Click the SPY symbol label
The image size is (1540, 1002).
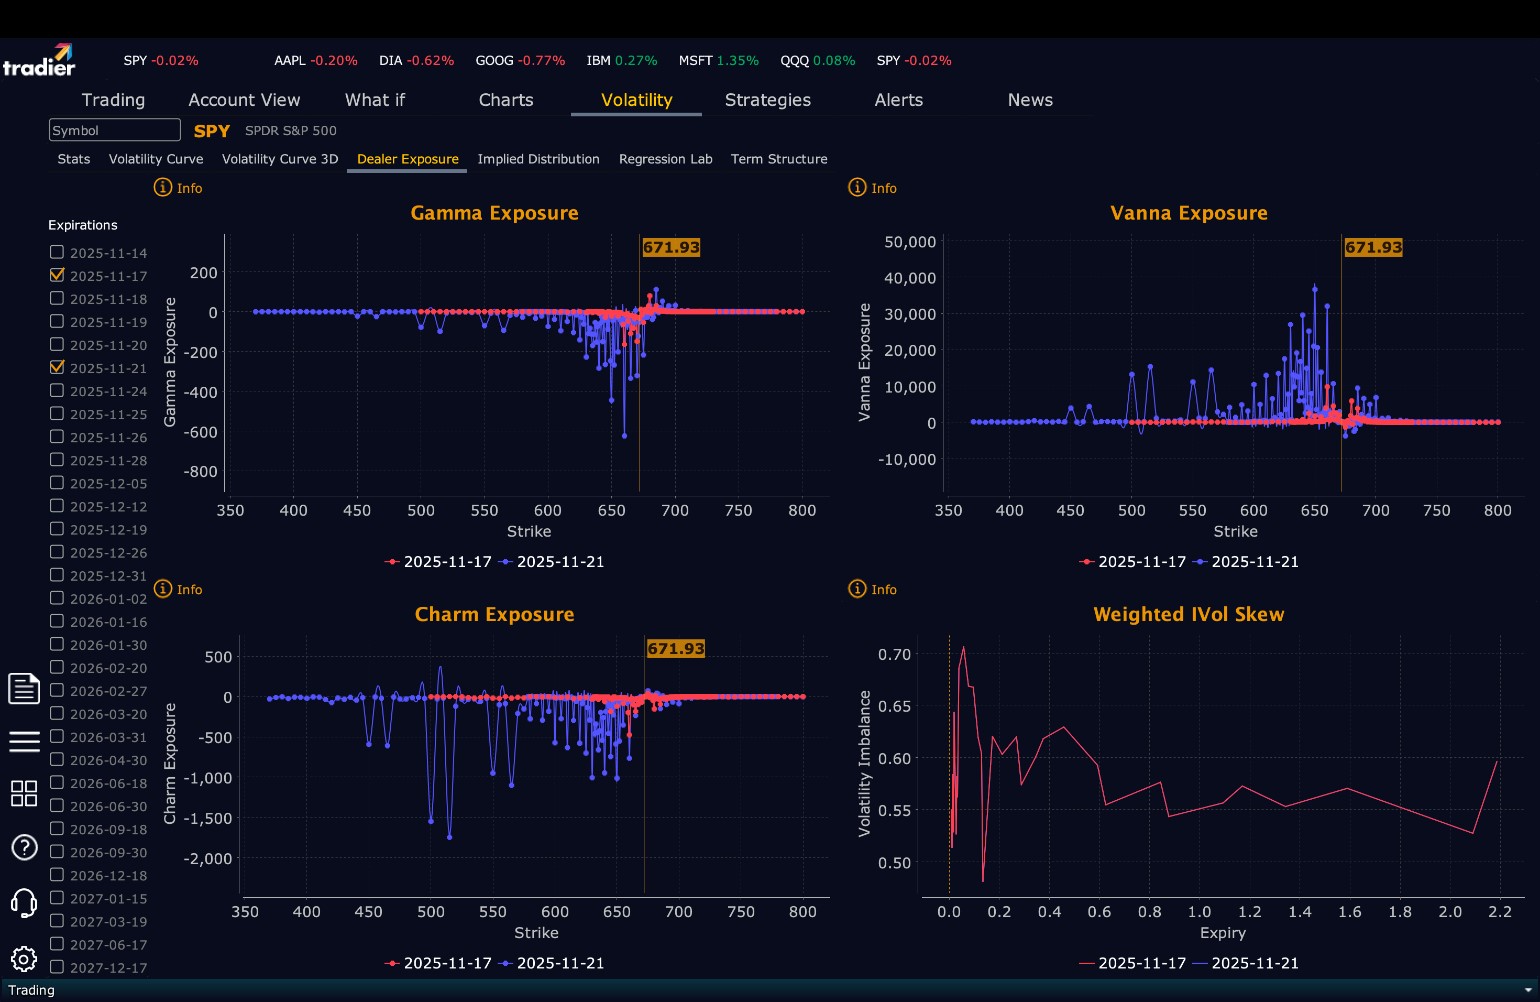click(212, 131)
